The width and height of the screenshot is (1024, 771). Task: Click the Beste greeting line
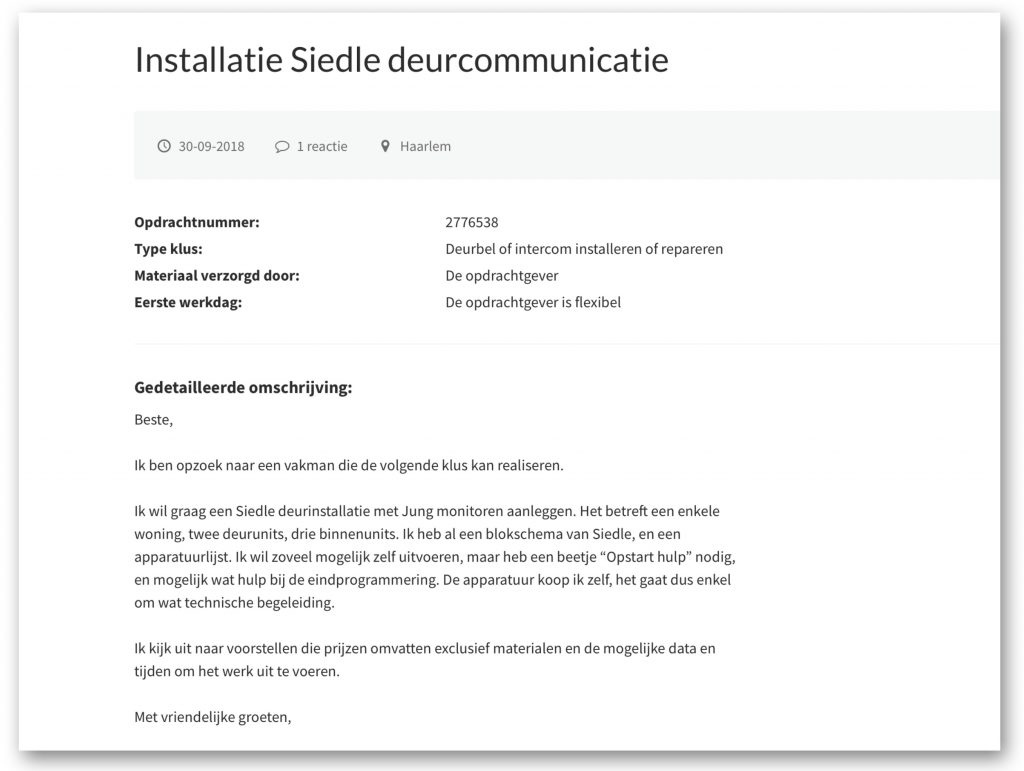[x=153, y=419]
